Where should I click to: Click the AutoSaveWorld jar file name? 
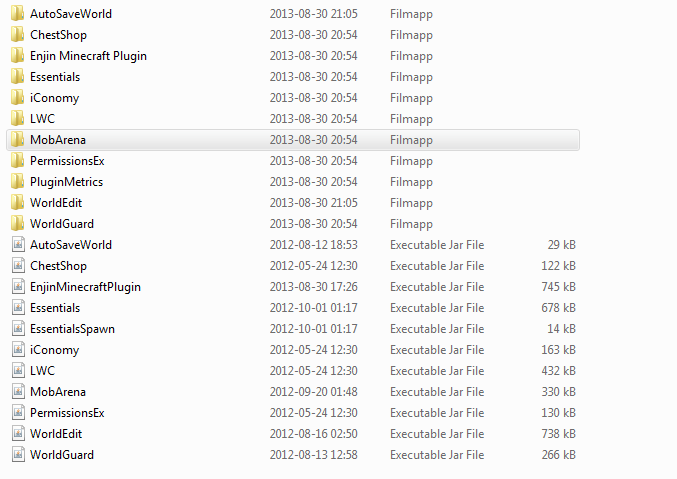pyautogui.click(x=71, y=245)
